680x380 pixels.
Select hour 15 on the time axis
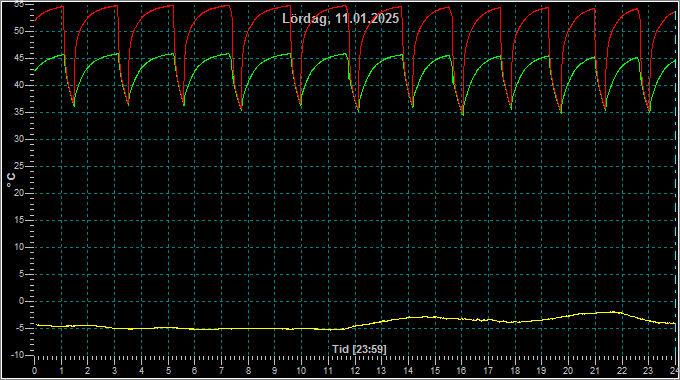(435, 371)
